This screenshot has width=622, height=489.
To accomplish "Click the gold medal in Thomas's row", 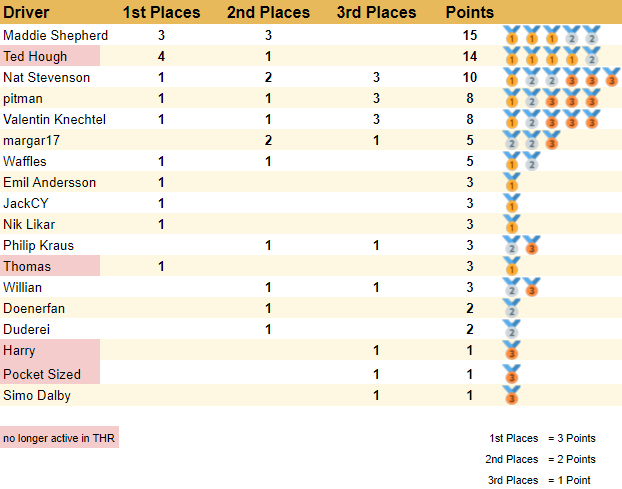I will tap(512, 267).
